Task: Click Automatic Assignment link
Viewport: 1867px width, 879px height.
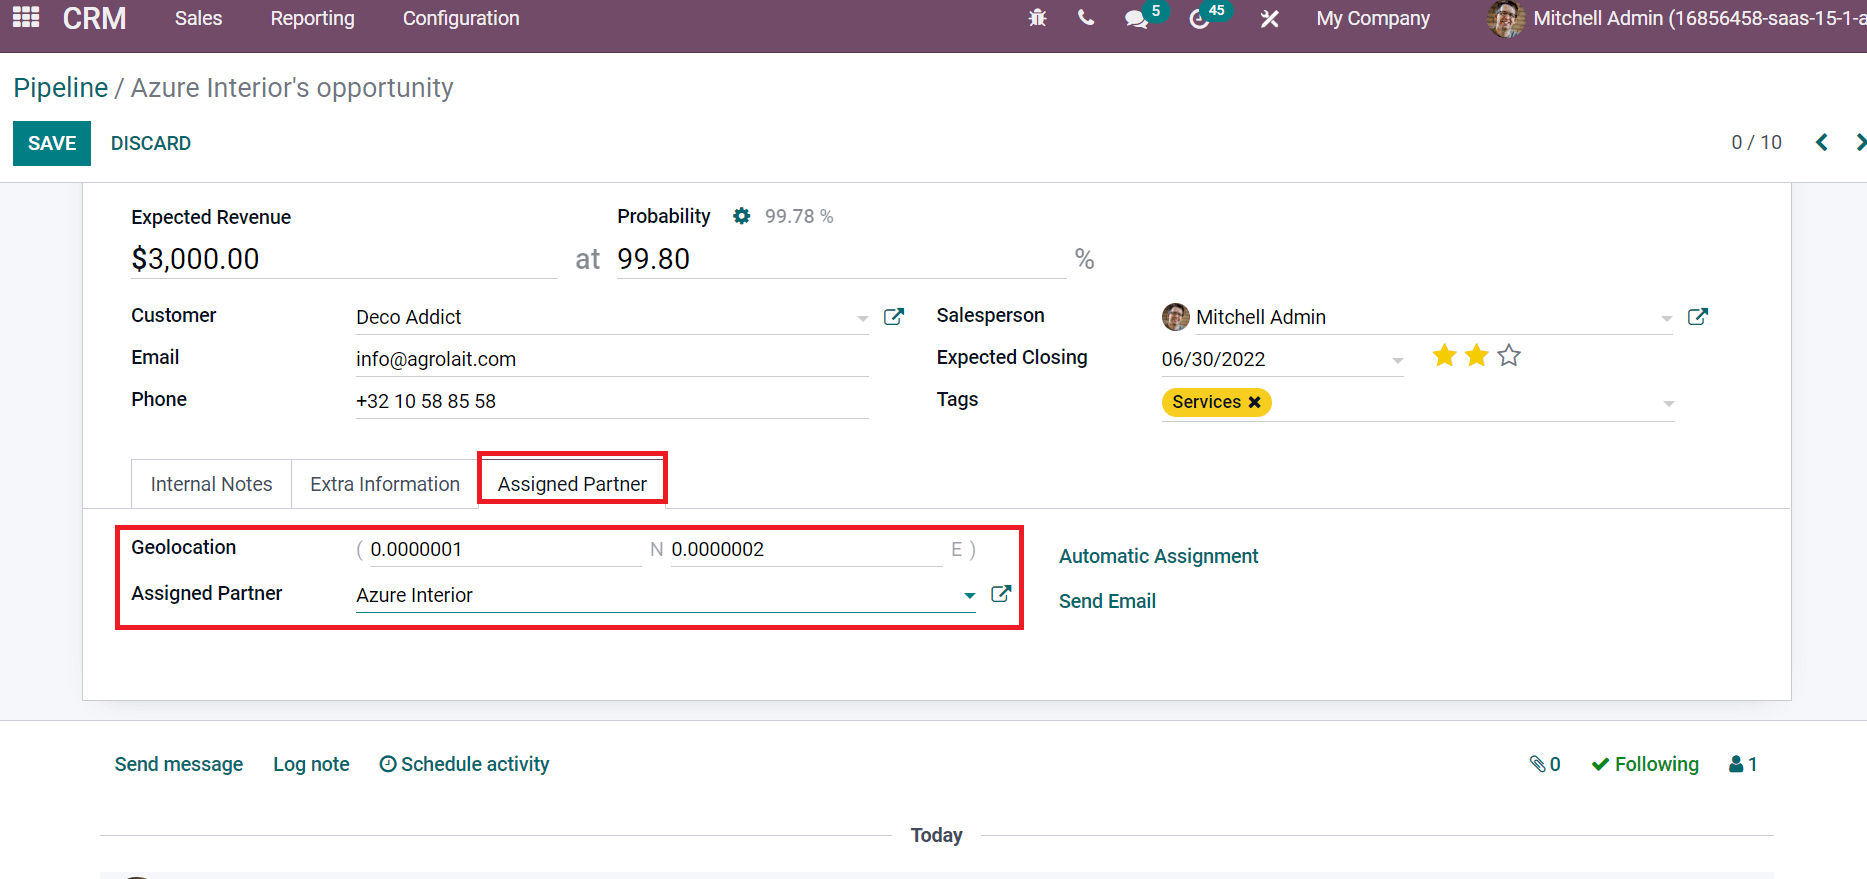Action: (1159, 556)
